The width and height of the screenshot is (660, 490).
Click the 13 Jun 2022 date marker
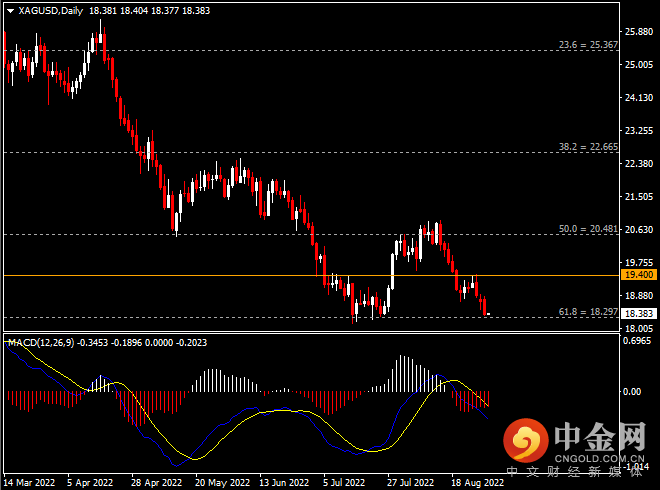(x=284, y=482)
